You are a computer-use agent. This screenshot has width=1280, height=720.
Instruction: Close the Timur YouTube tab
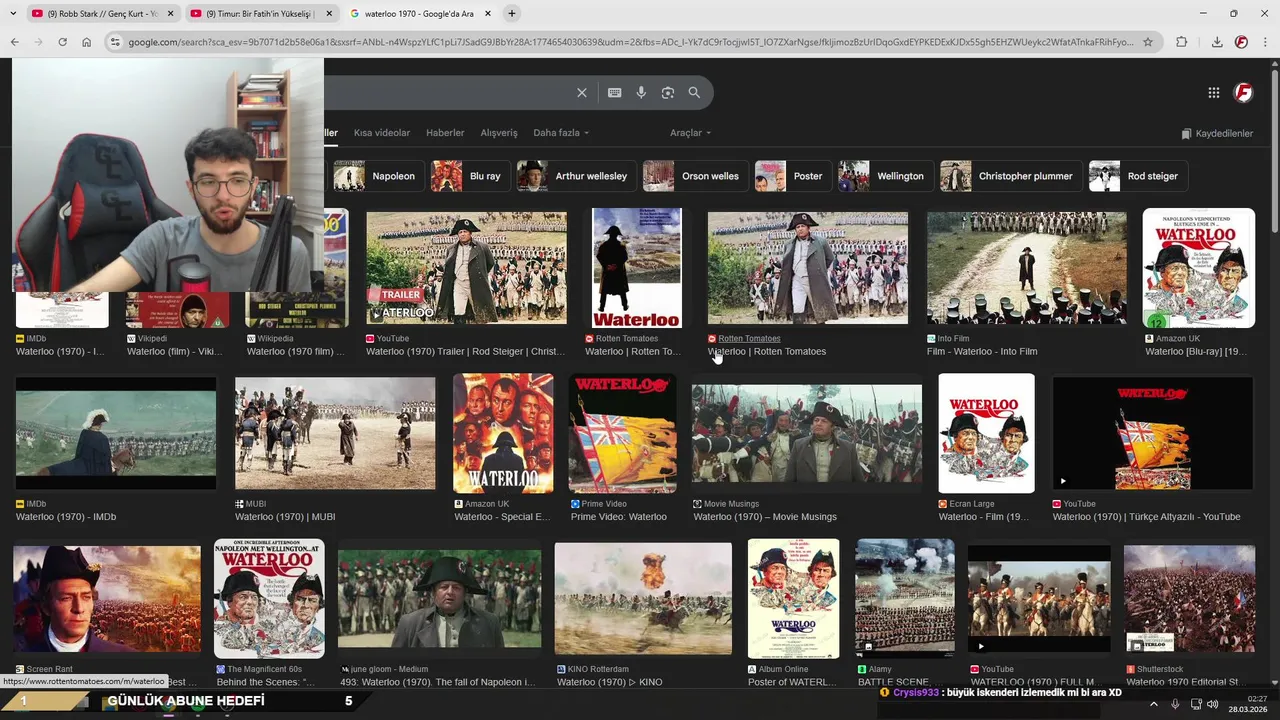pyautogui.click(x=329, y=14)
